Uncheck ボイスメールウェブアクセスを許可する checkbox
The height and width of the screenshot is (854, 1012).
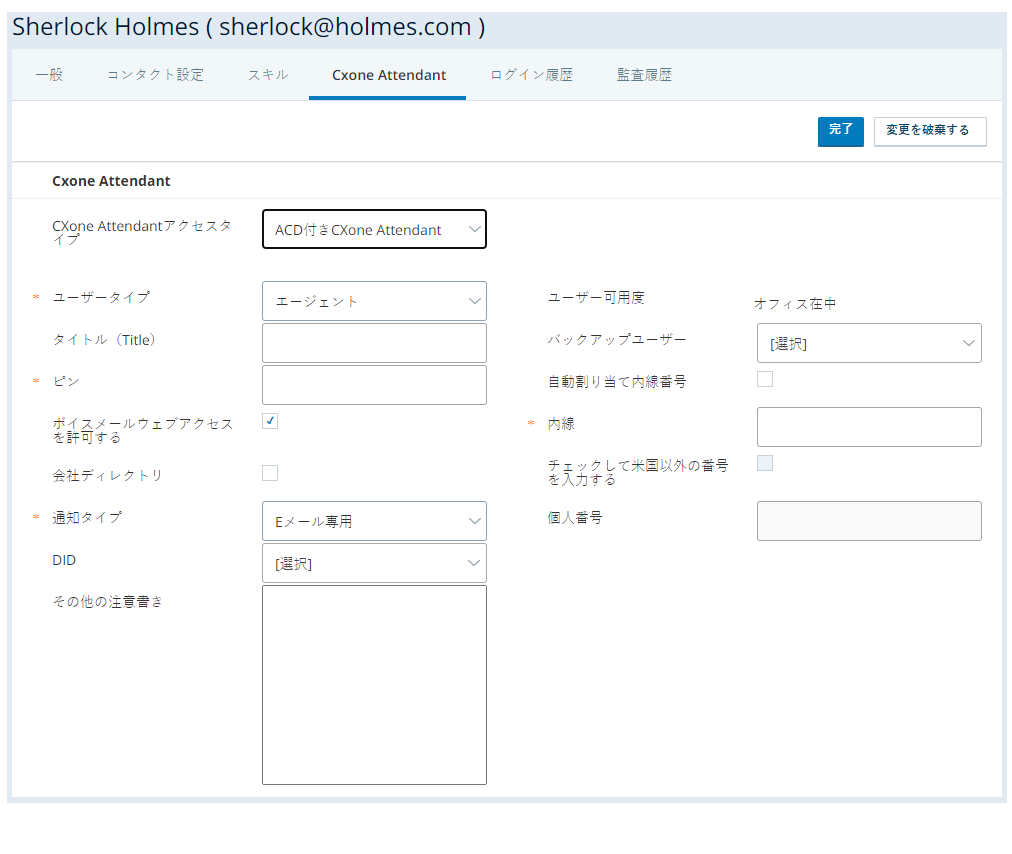(x=270, y=421)
